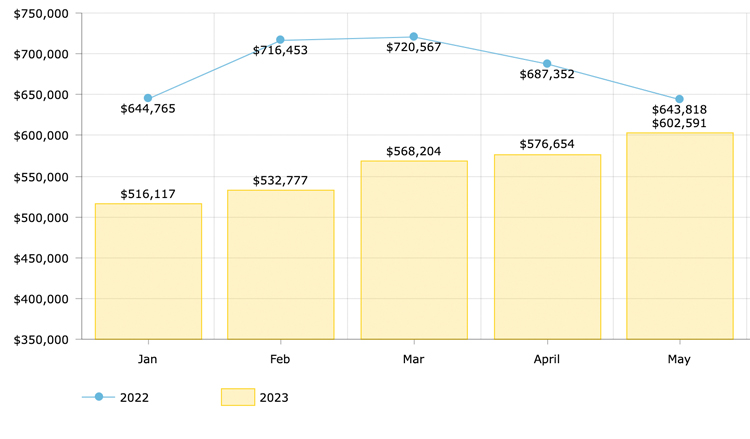
Task: Click the 2023 legend color swatch
Action: point(238,397)
